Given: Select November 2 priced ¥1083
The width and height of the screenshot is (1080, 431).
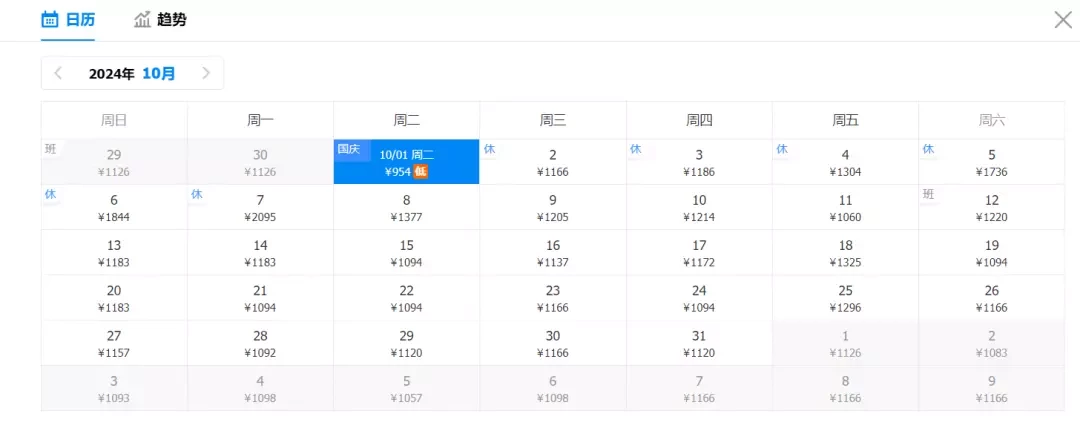Looking at the screenshot, I should pos(992,344).
